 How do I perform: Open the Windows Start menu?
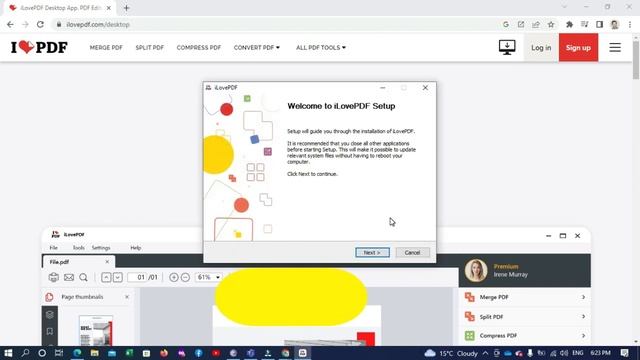[x=8, y=353]
